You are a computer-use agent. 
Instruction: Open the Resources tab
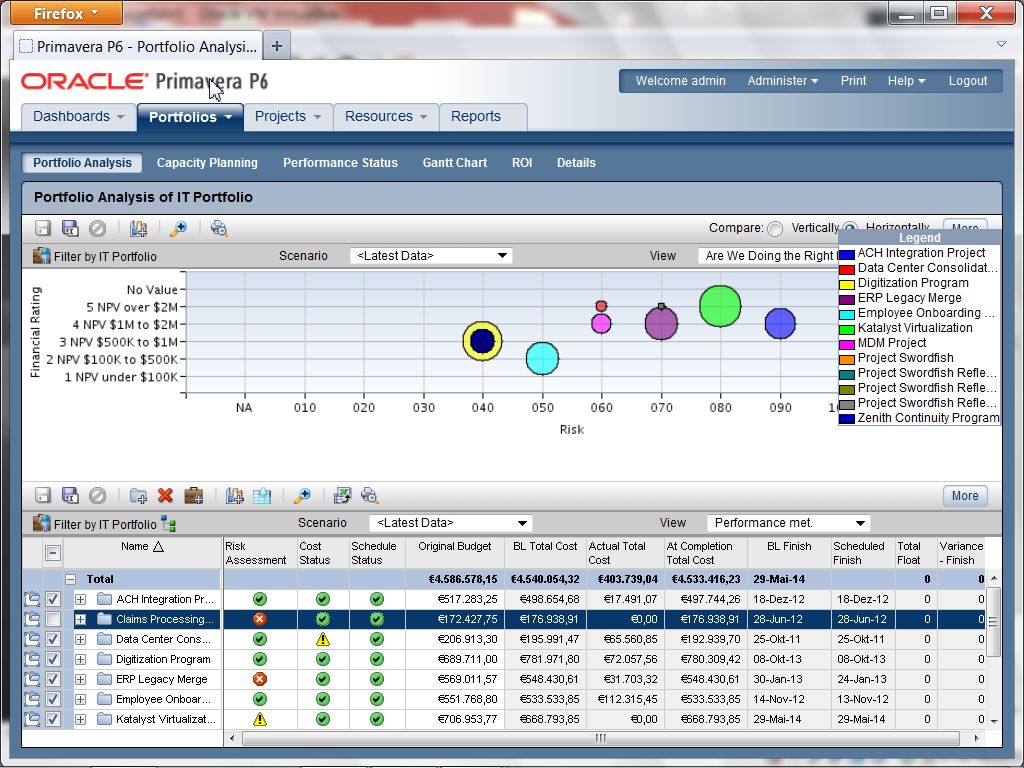coord(386,117)
